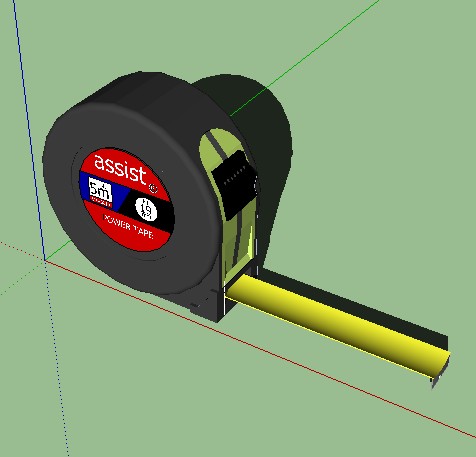Select the registered trademark symbol after assist
This screenshot has width=476, height=457.
click(153, 188)
